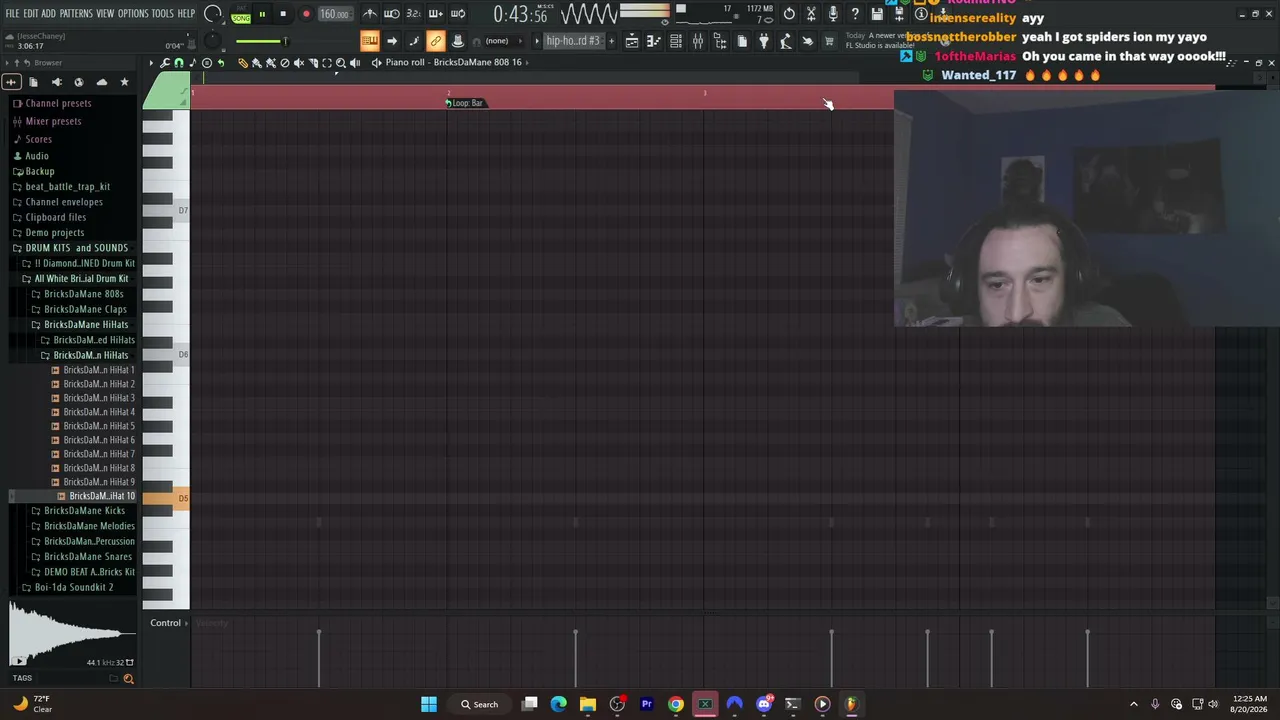The image size is (1280, 720).
Task: Select the delete tool
Action: pyautogui.click(x=285, y=63)
